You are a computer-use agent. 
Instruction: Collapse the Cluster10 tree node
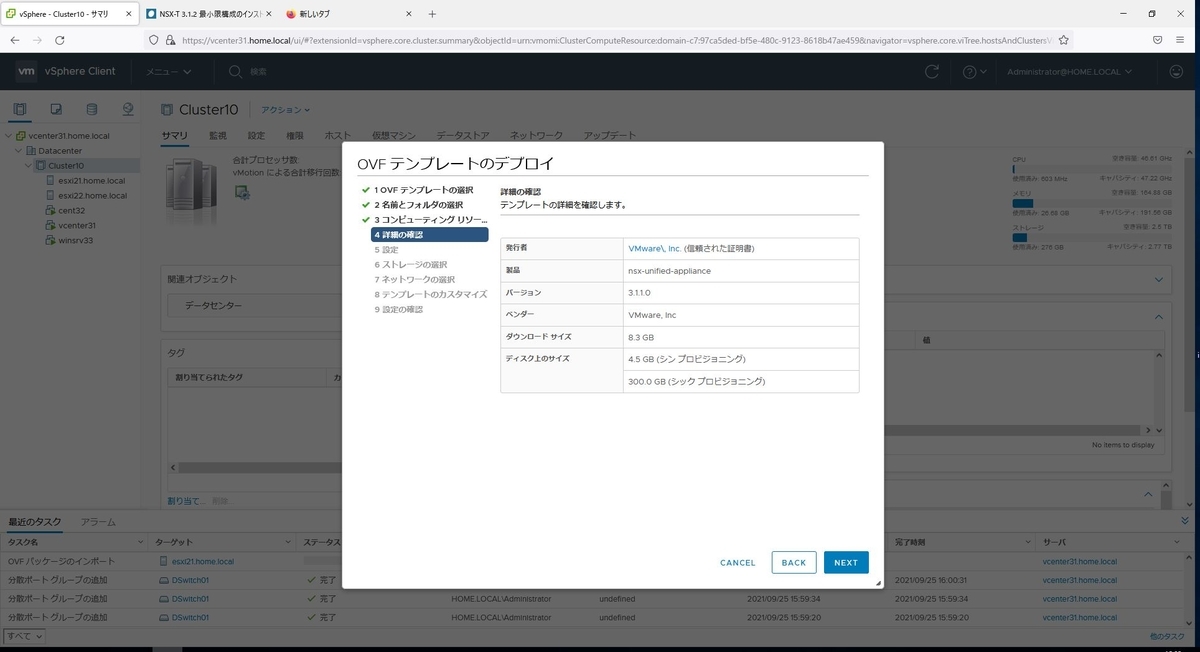28,166
